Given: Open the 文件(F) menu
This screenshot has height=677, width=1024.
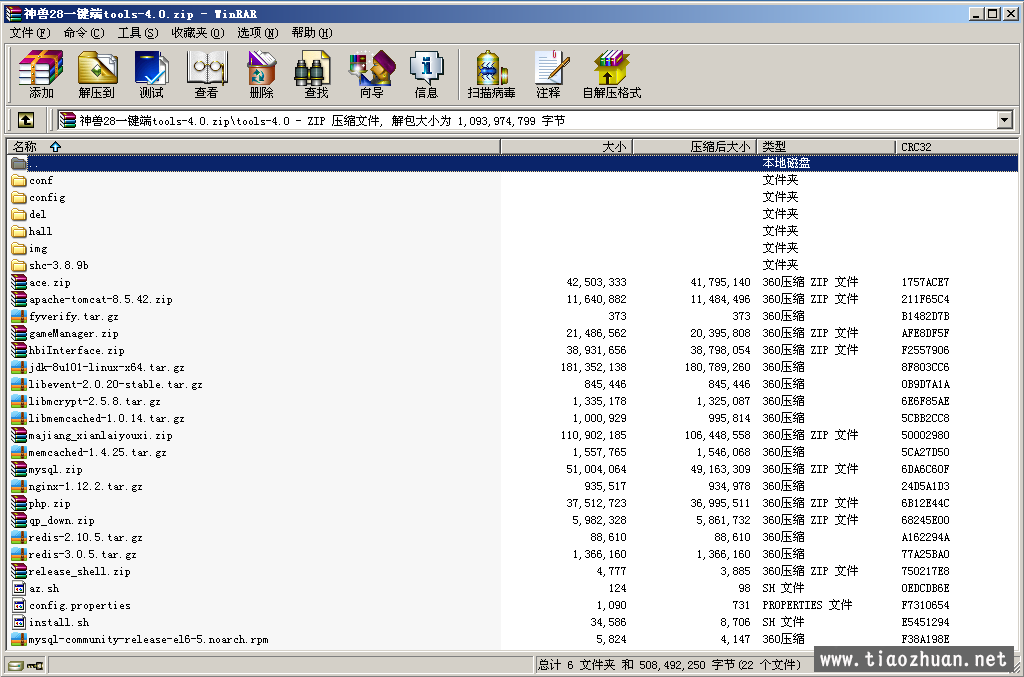Looking at the screenshot, I should [x=30, y=33].
